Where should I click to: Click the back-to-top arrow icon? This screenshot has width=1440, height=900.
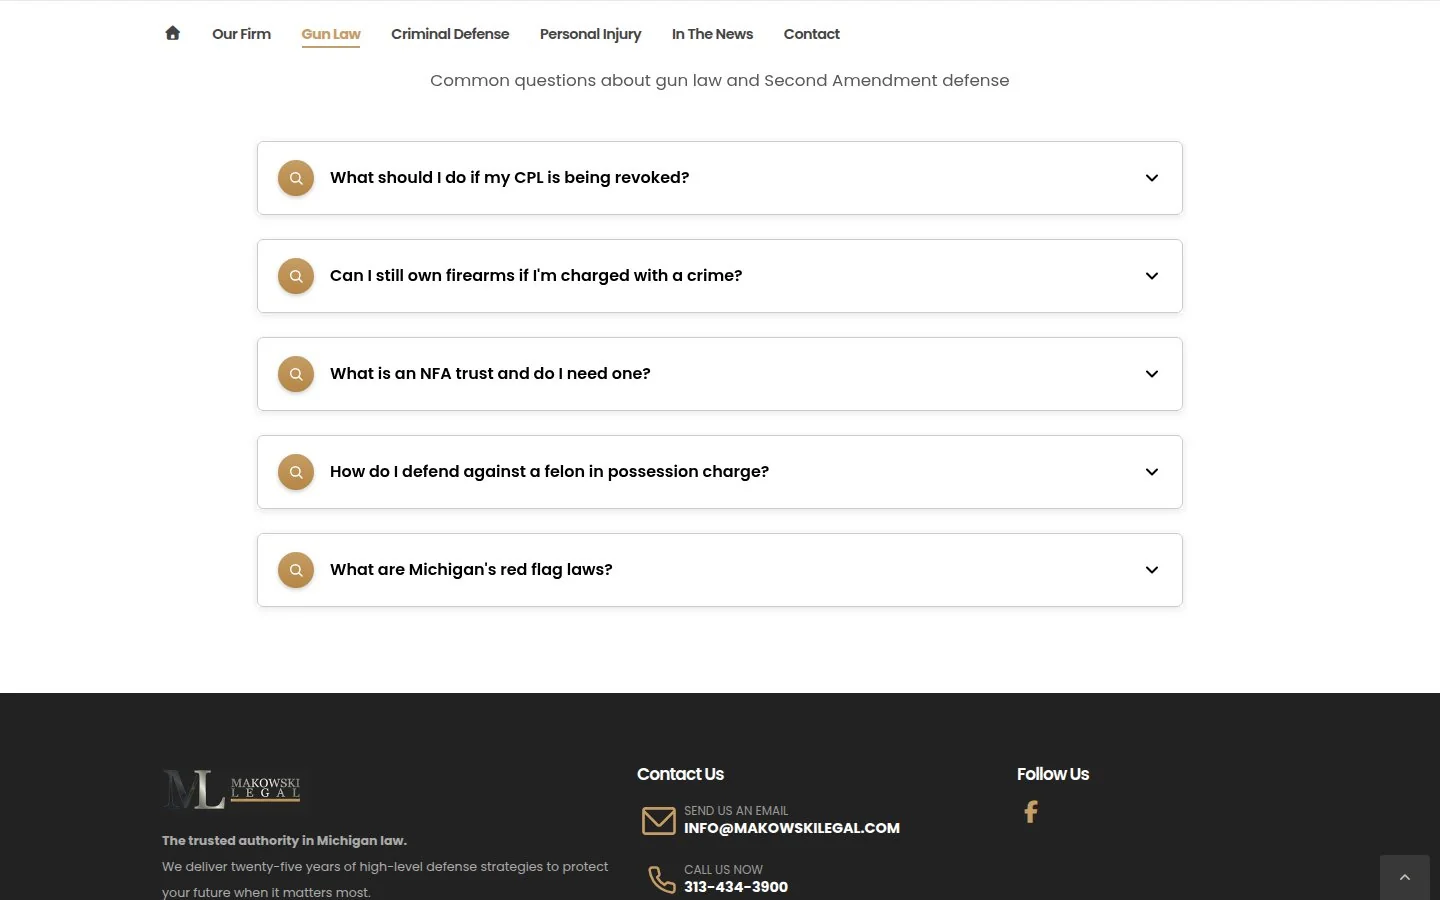pyautogui.click(x=1405, y=877)
